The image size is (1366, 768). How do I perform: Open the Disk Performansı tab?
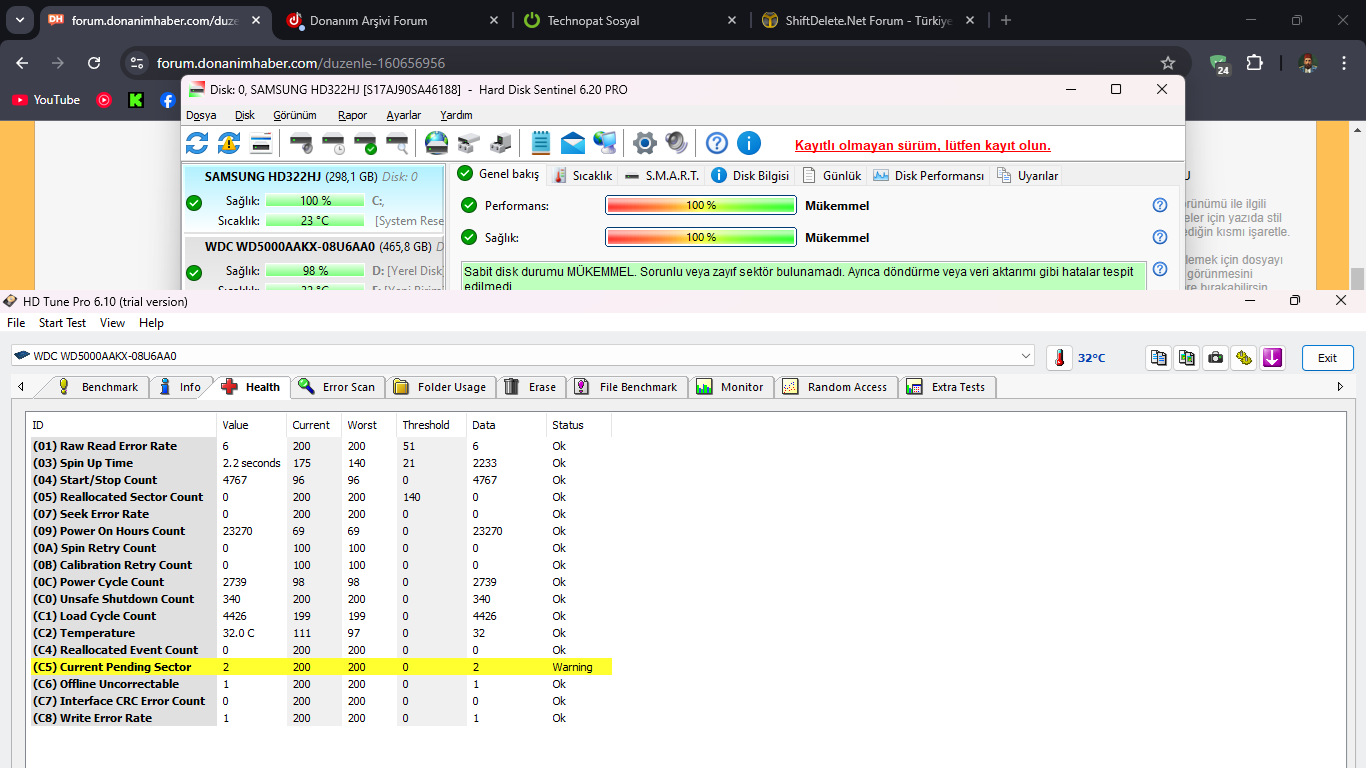coord(929,175)
